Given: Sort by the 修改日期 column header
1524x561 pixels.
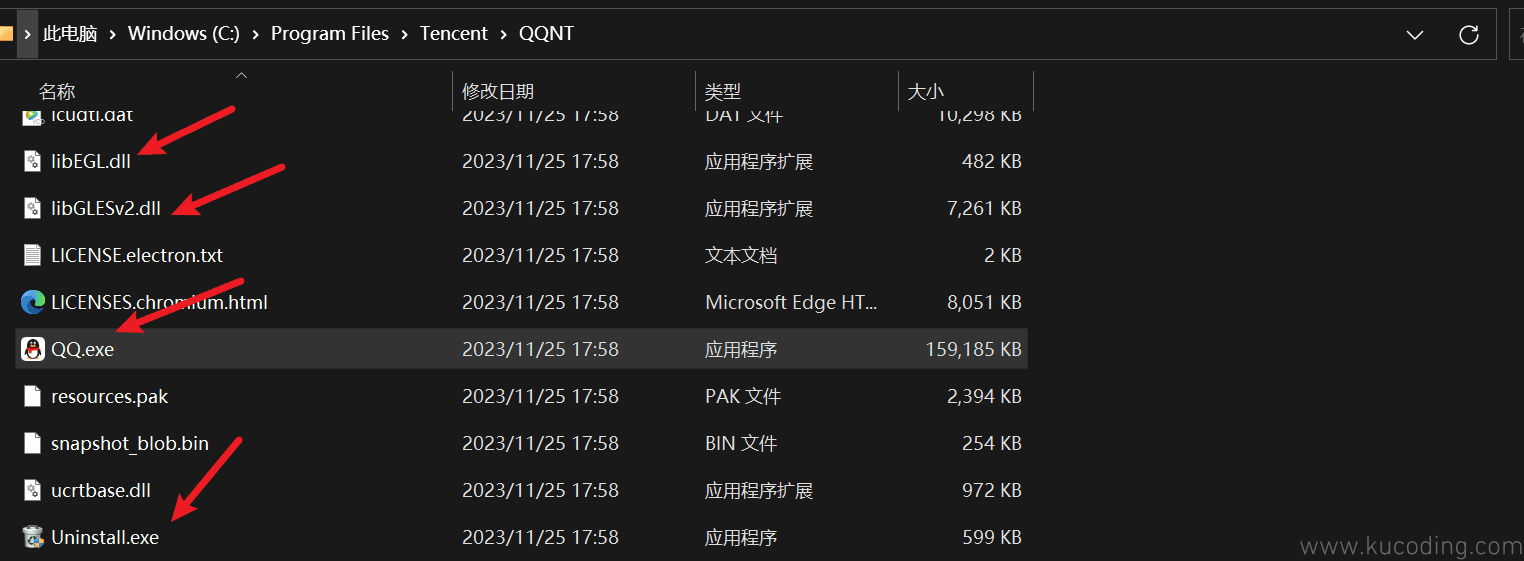Looking at the screenshot, I should (498, 92).
